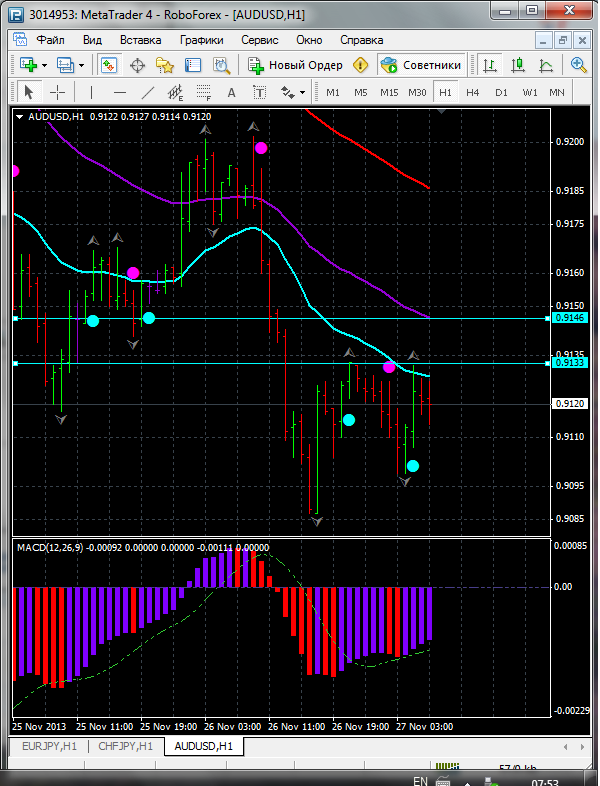
Task: Click the 0.9120 current price label
Action: point(571,404)
